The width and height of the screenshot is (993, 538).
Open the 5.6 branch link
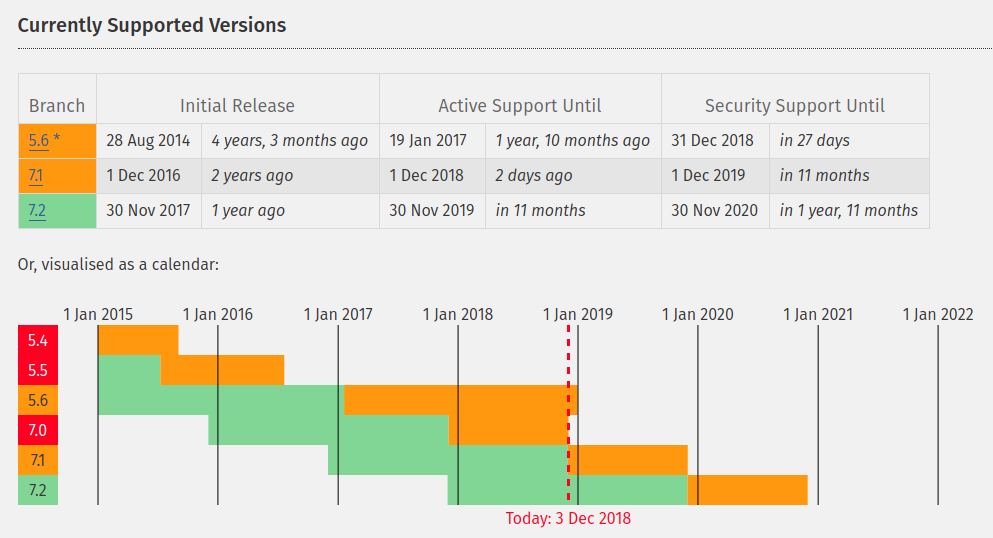39,141
